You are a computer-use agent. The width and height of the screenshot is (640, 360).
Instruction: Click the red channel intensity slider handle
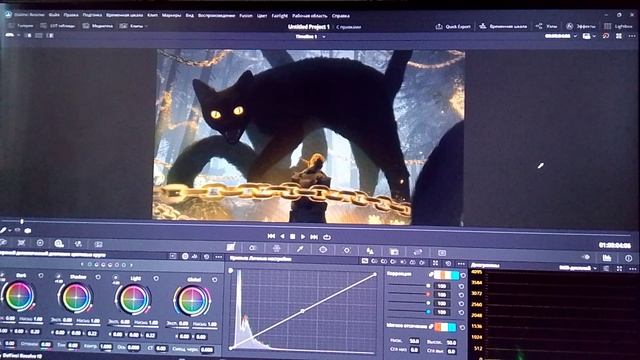pos(428,294)
